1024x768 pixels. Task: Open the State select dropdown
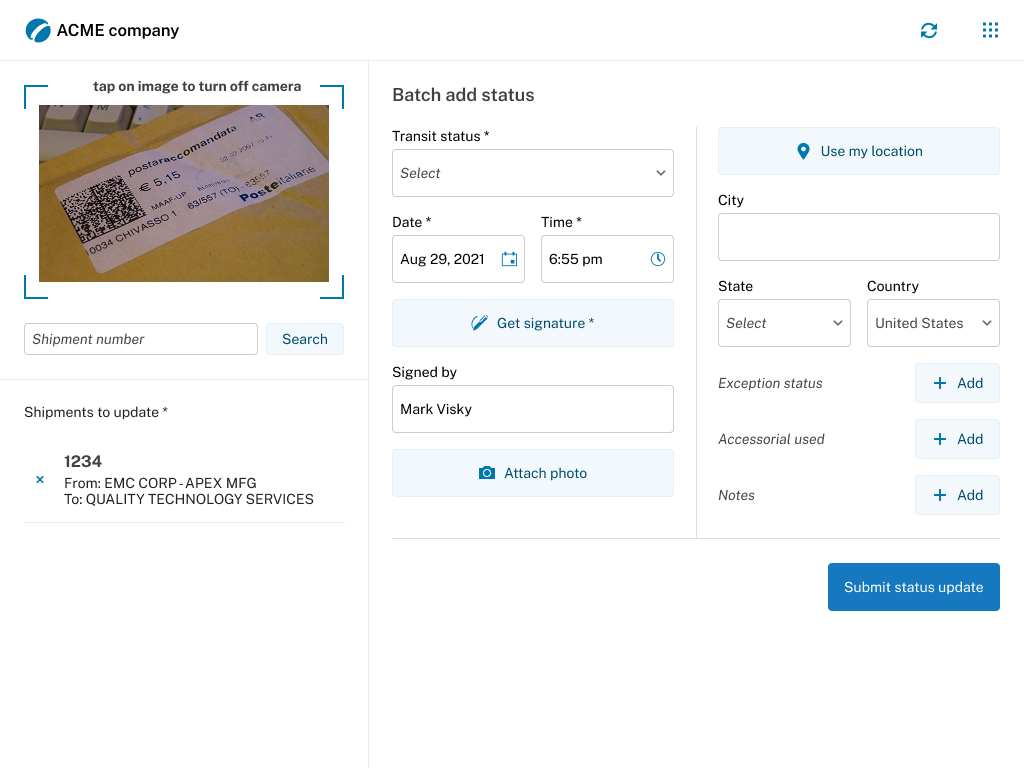[x=784, y=323]
